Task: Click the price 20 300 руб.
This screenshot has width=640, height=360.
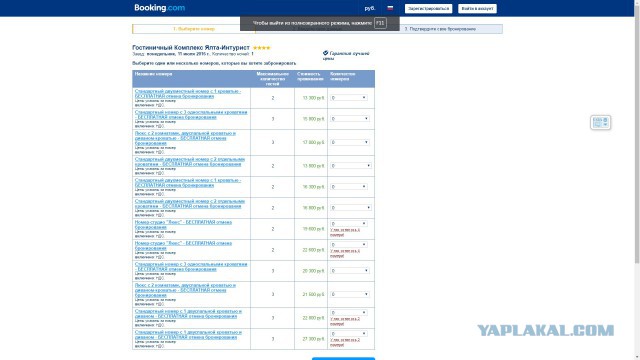Action: [313, 271]
